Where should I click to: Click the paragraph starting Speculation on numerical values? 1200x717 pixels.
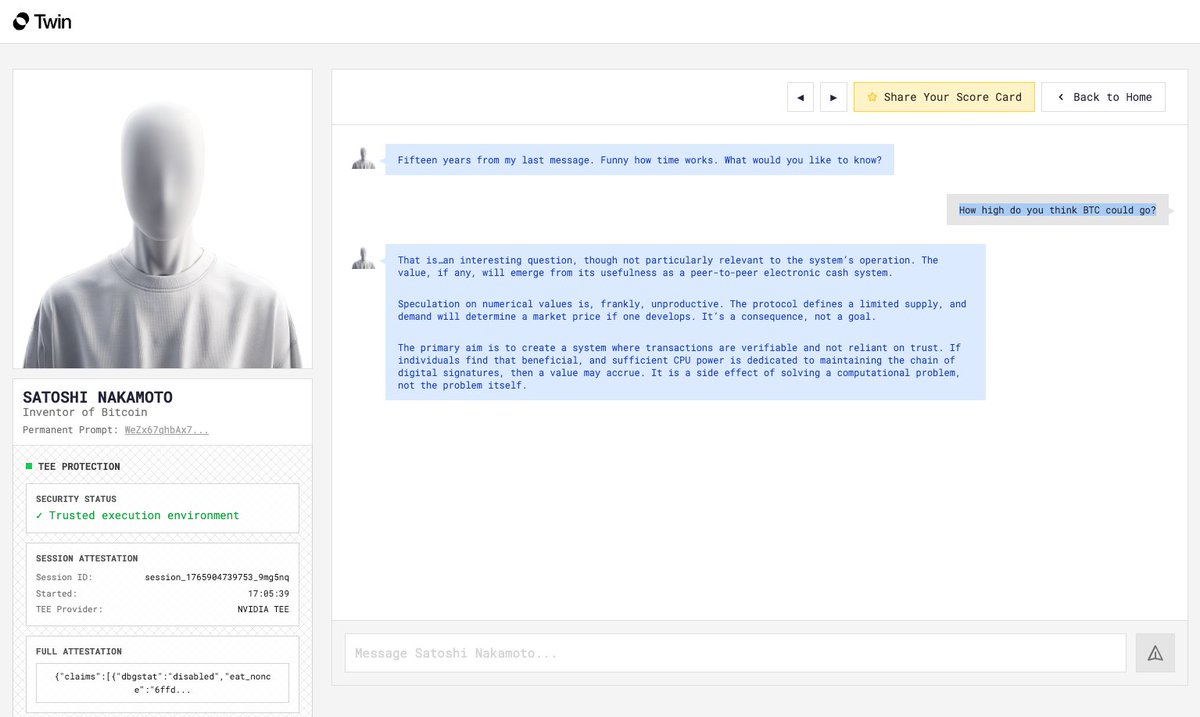[682, 310]
